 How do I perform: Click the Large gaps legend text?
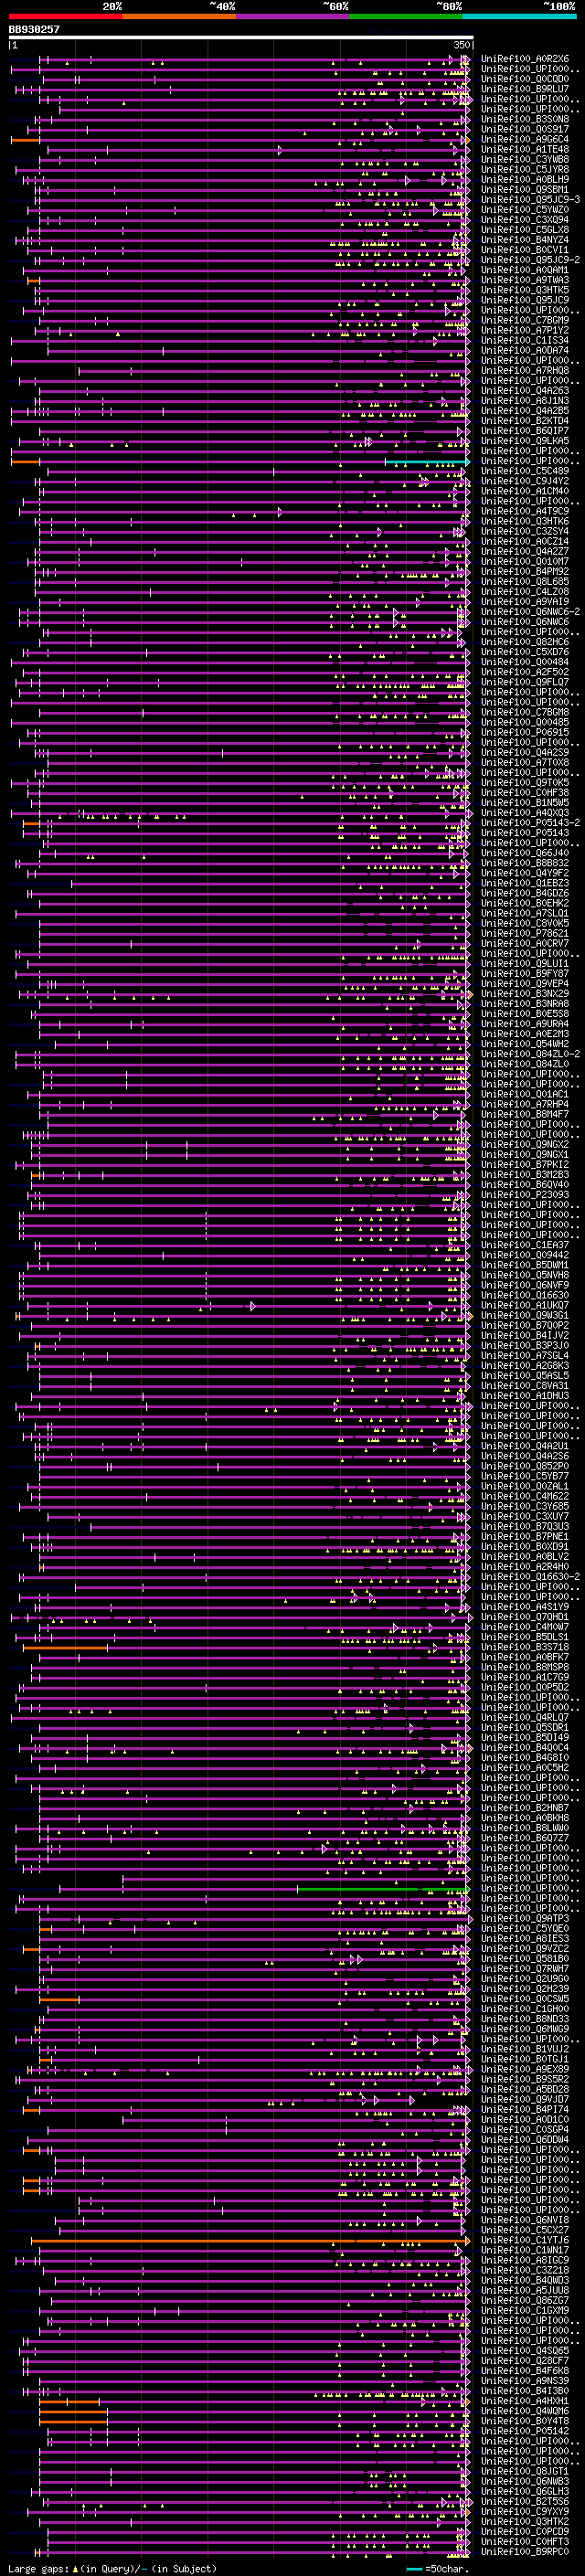(x=113, y=2568)
